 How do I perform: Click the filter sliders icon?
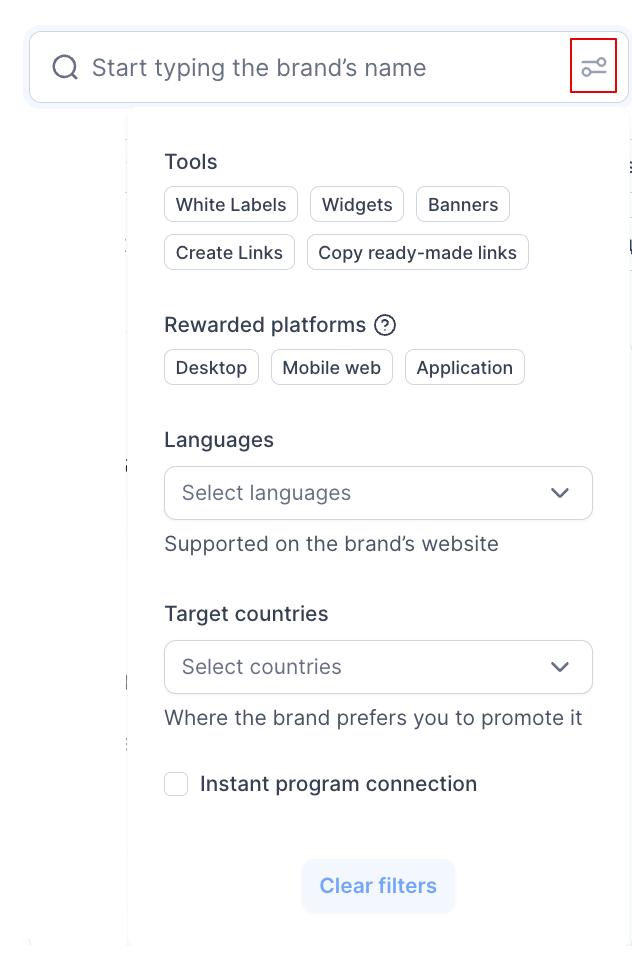coord(593,66)
